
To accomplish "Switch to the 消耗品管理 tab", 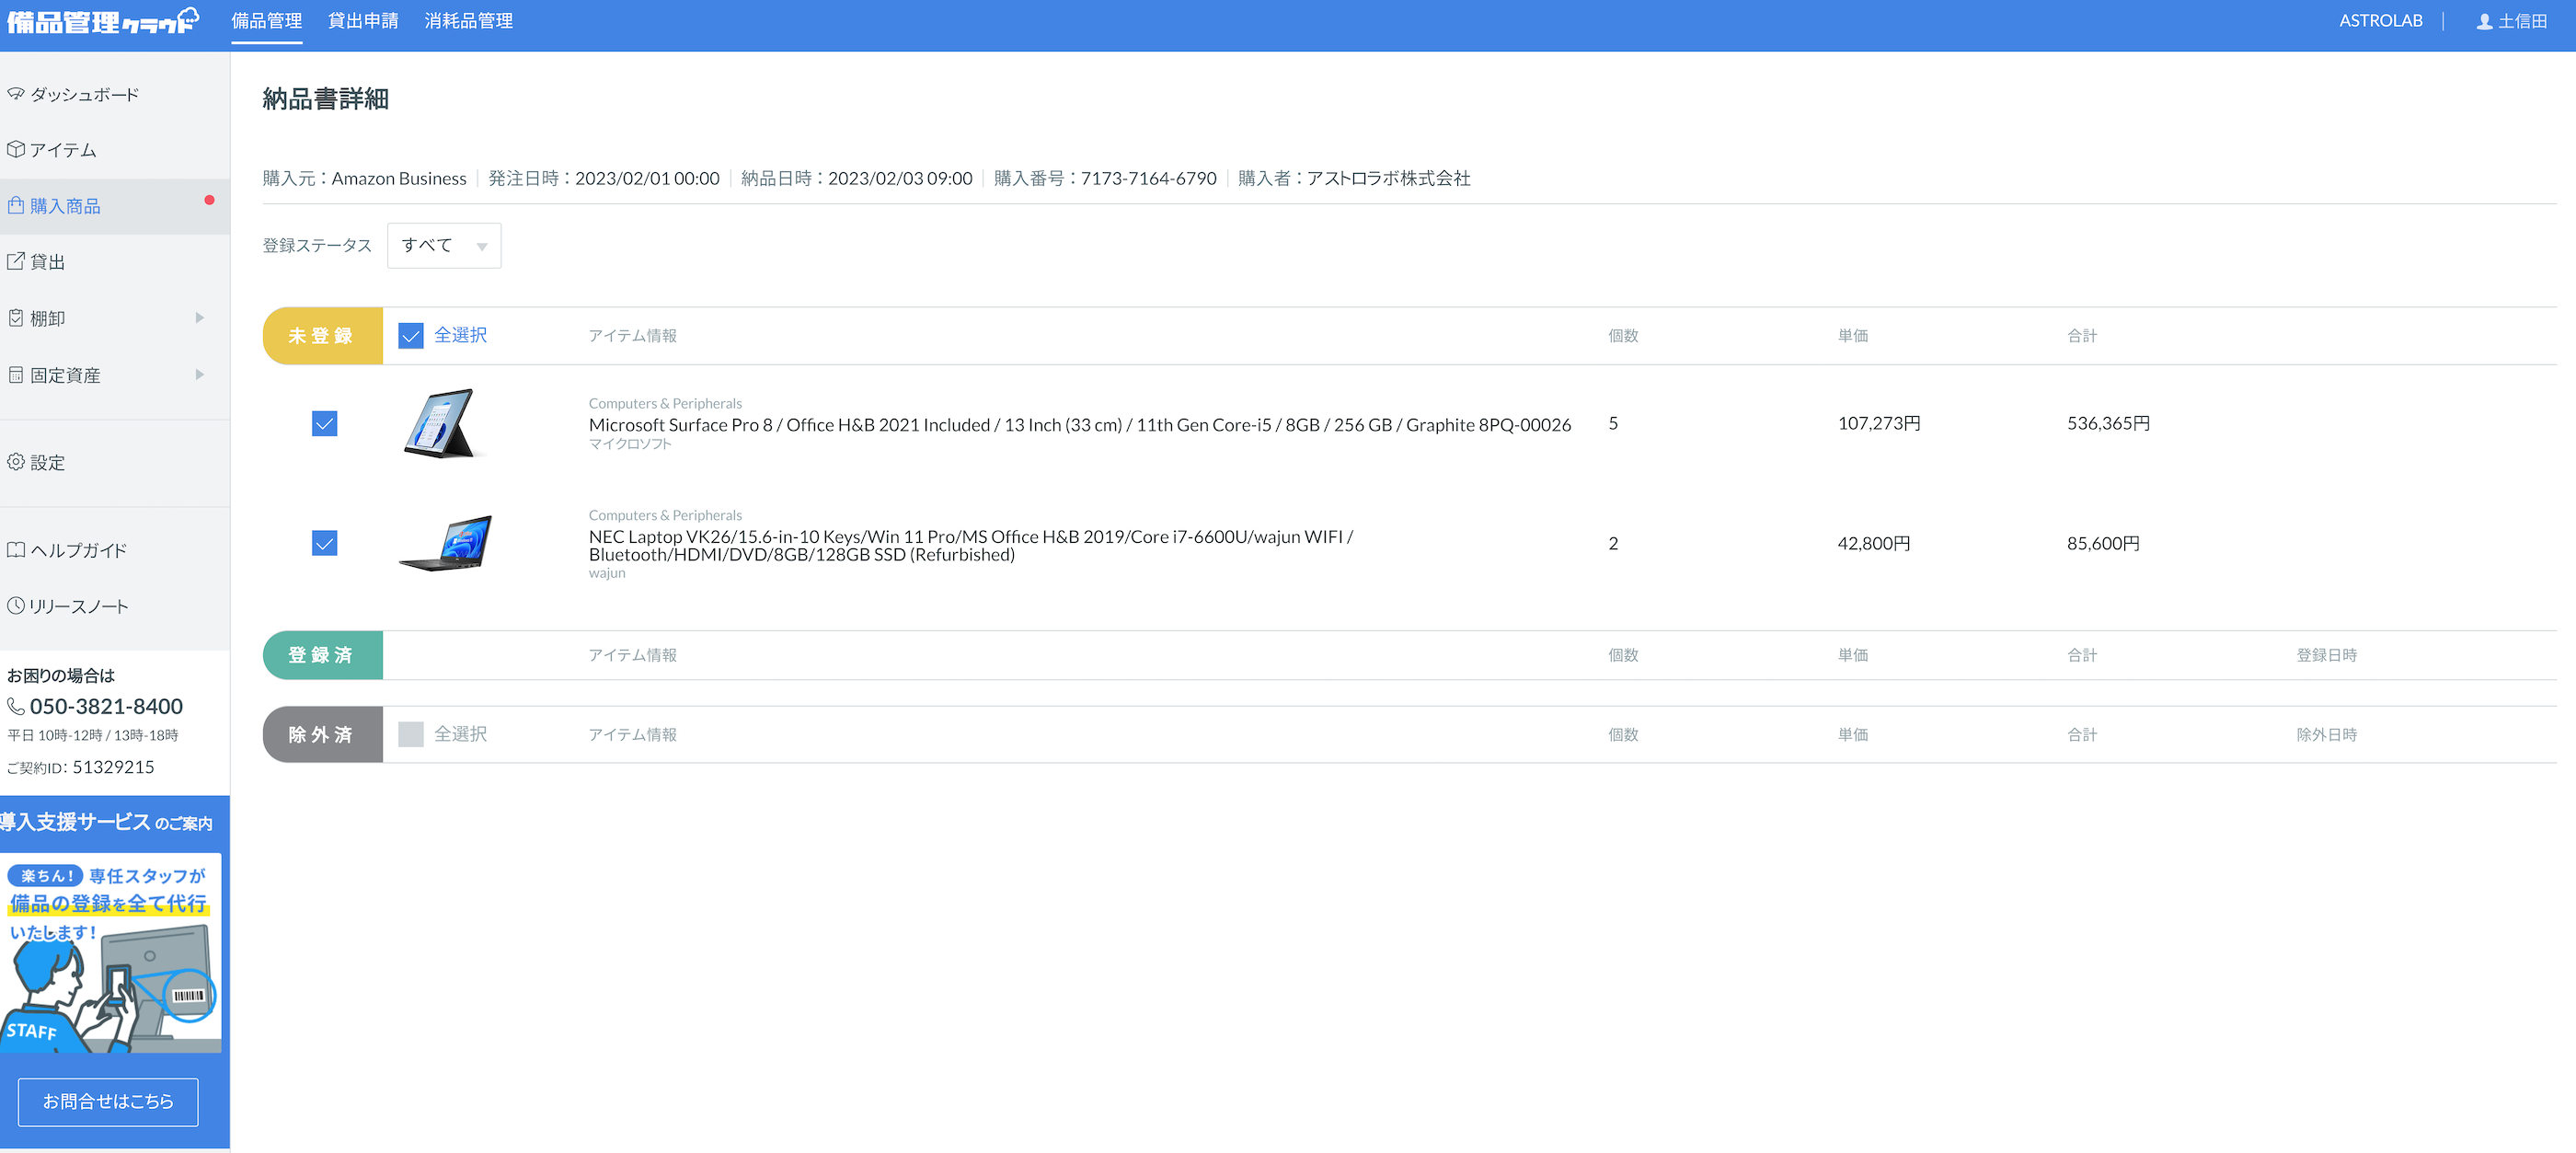I will click(468, 21).
